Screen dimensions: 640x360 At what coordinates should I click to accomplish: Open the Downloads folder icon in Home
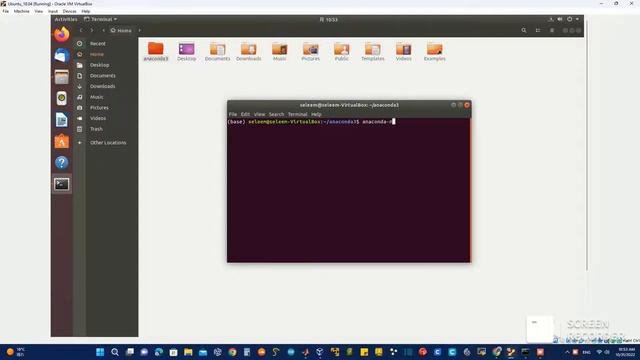pyautogui.click(x=249, y=52)
